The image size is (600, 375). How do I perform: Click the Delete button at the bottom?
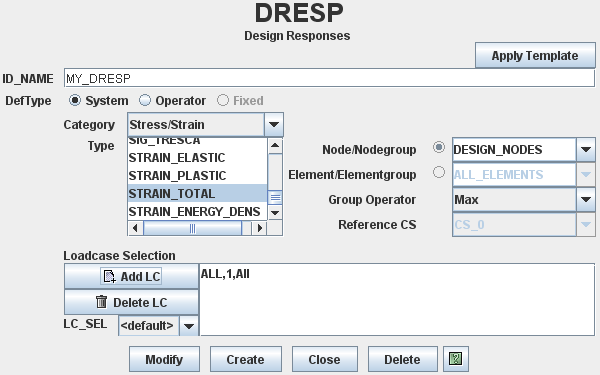tap(402, 359)
